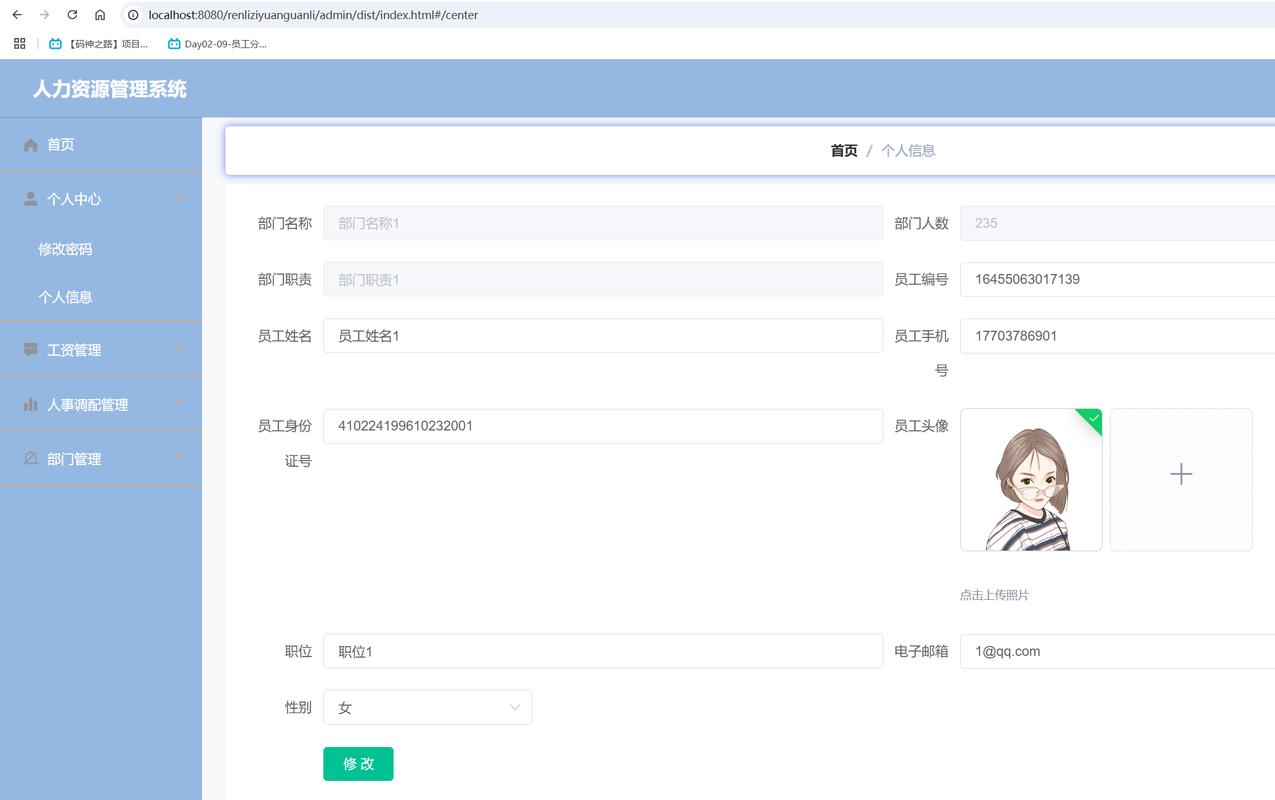Viewport: 1275px width, 800px height.
Task: Expand the 工资管理 sidebar section
Action: point(180,349)
